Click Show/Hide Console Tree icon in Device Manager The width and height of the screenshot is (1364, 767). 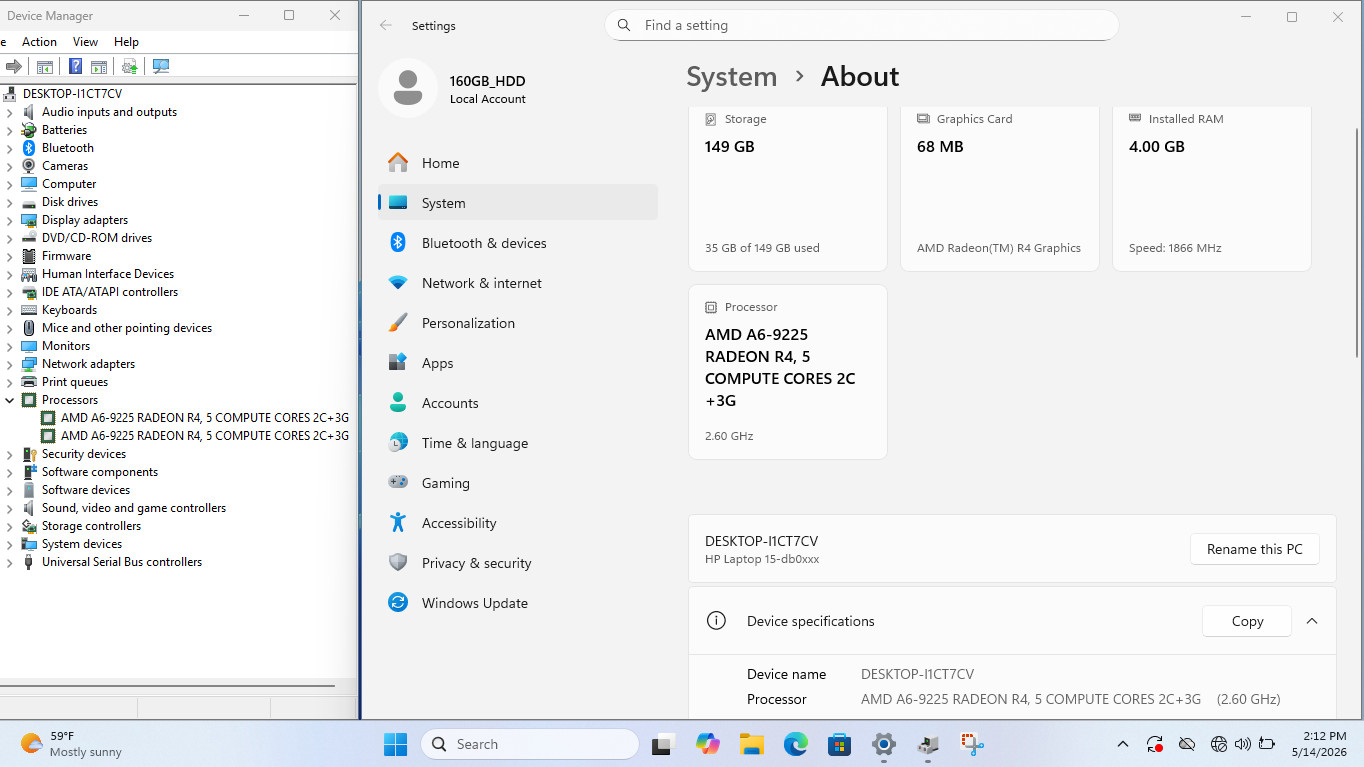click(44, 67)
